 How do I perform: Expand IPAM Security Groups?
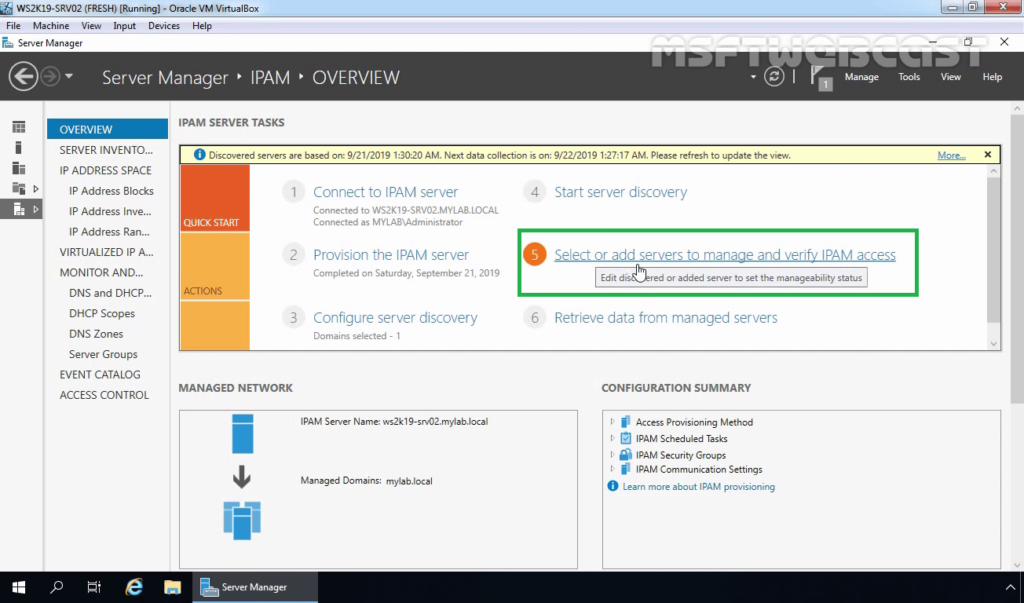(612, 455)
